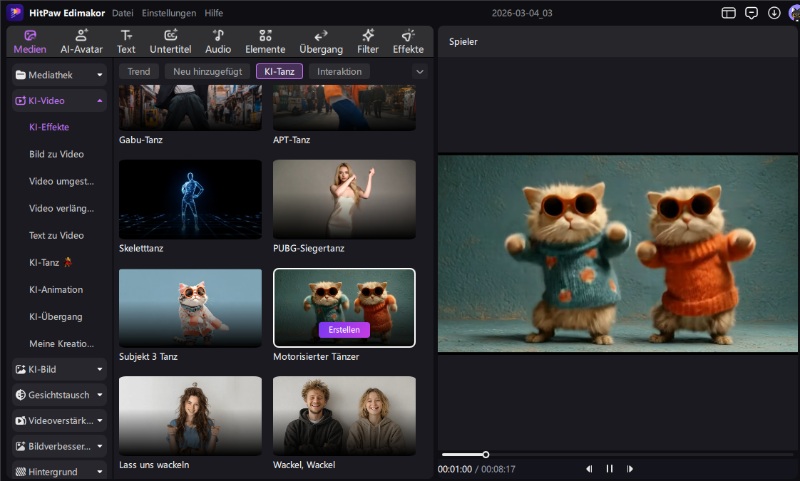Click the download icon in title bar
Image resolution: width=800 pixels, height=481 pixels.
coord(774,13)
